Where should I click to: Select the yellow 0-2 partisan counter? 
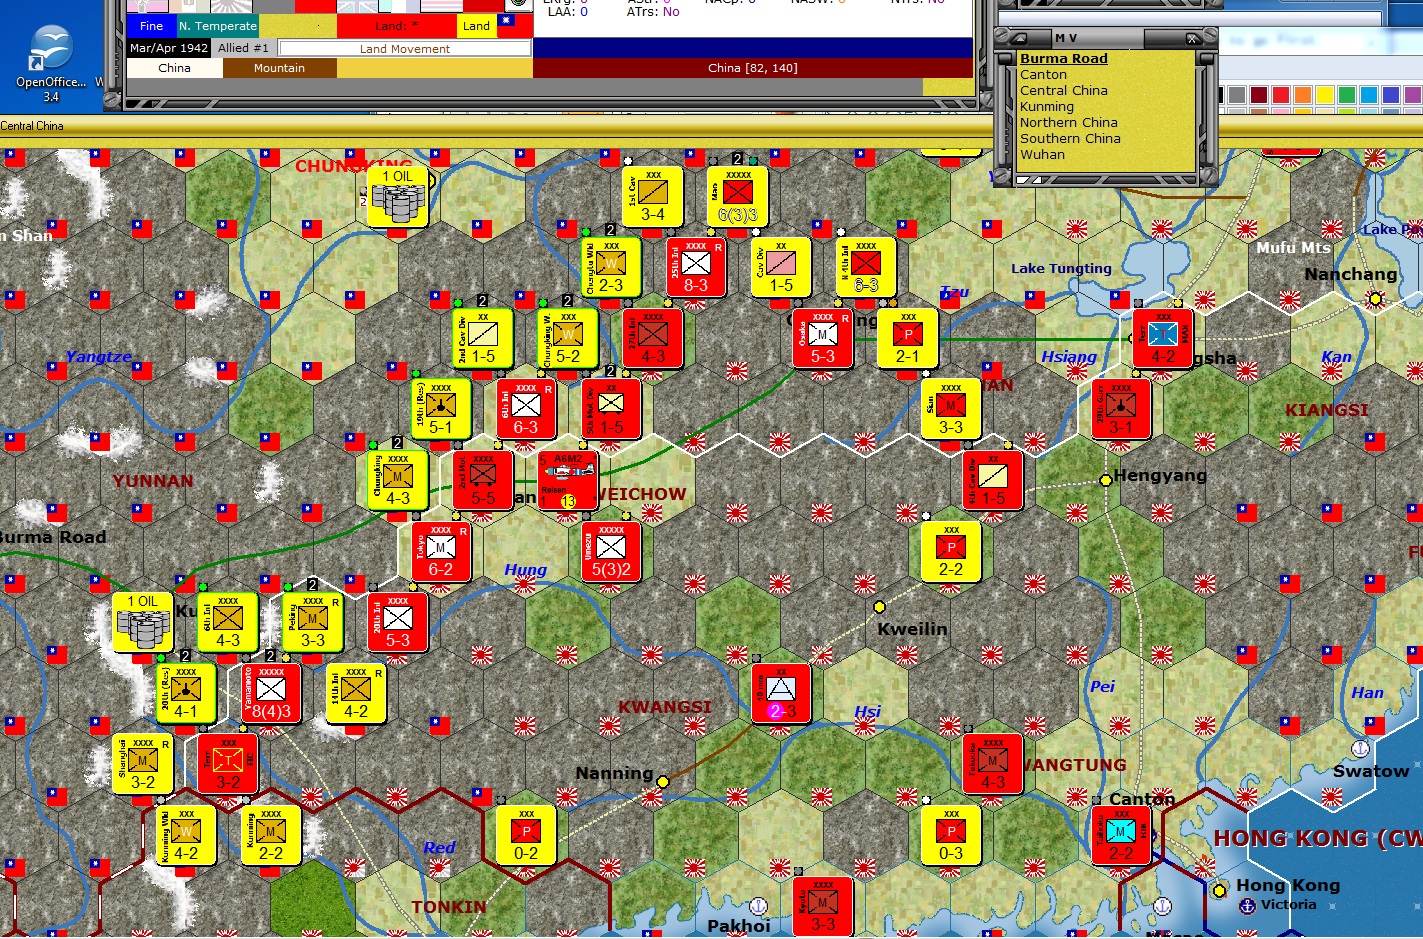pos(526,835)
